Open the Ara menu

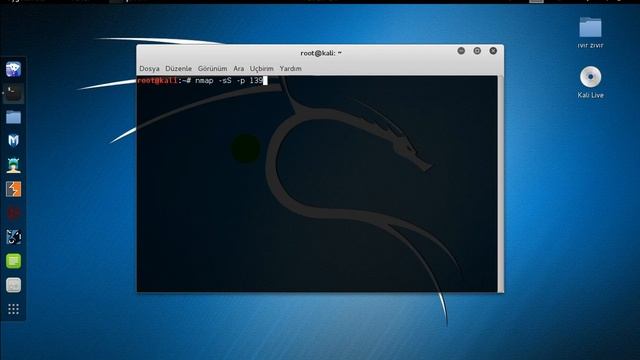(238, 69)
